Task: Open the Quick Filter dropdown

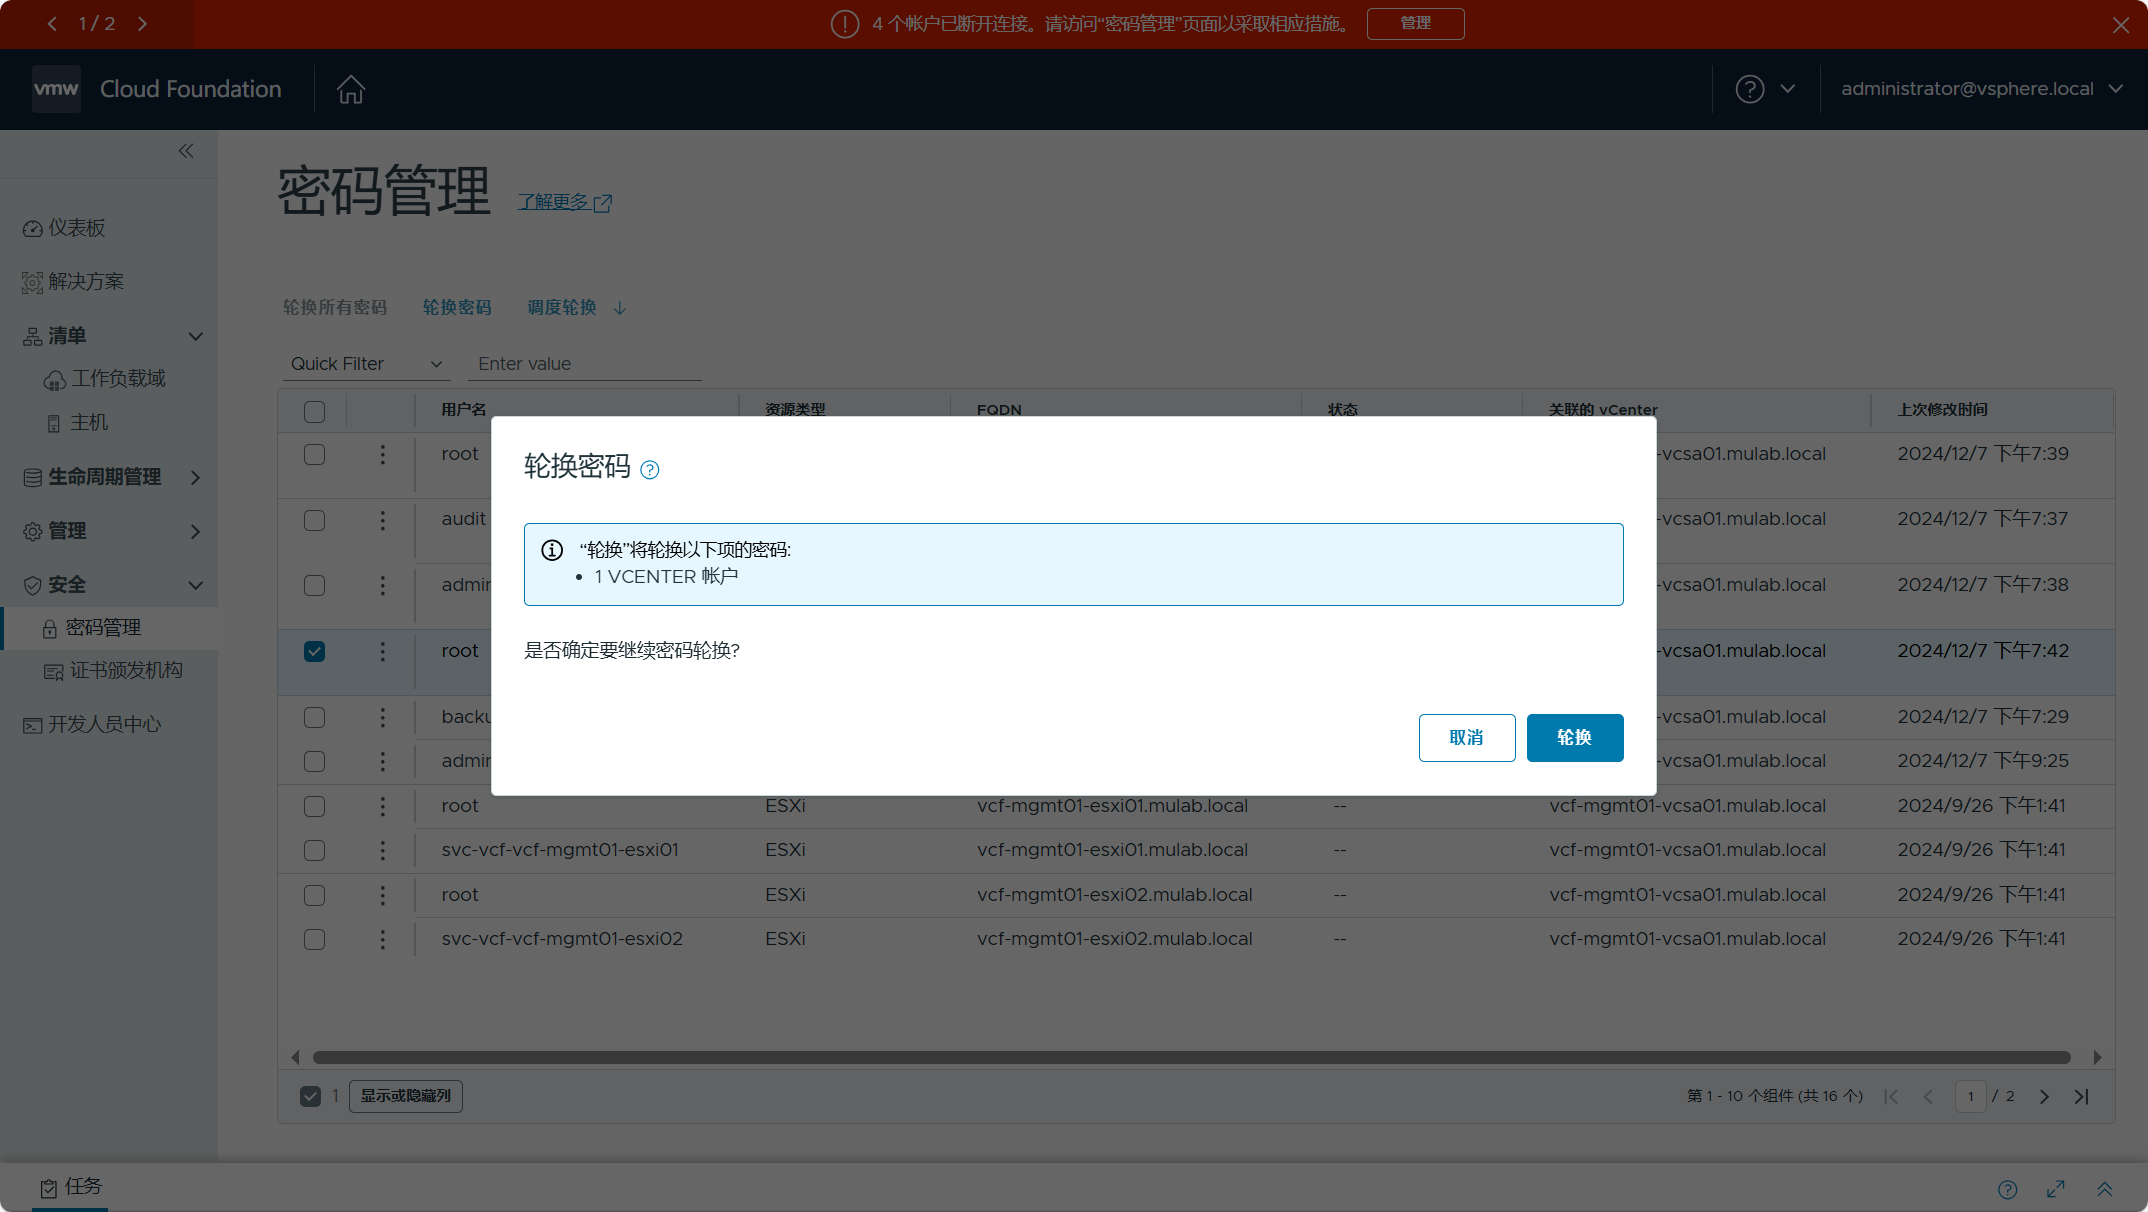Action: coord(366,364)
